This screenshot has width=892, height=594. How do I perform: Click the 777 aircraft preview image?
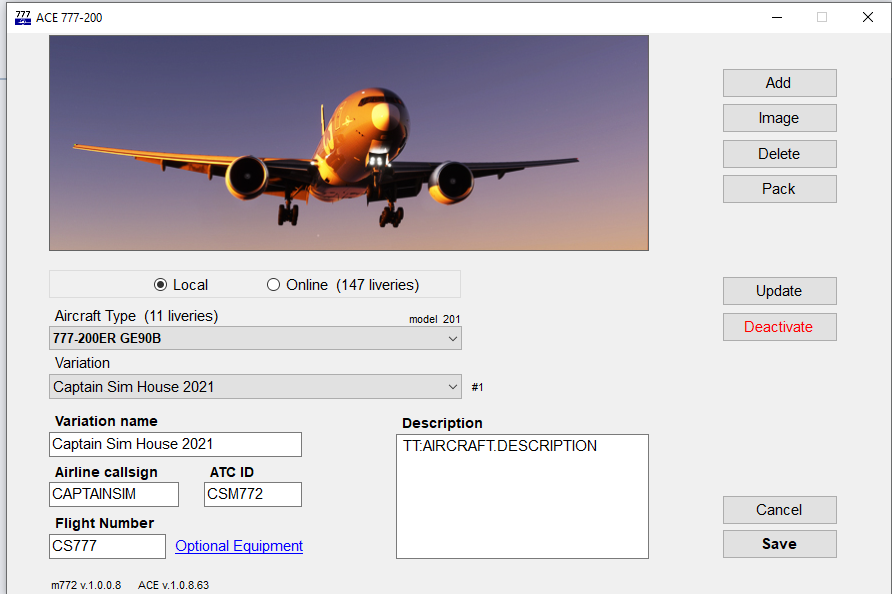pos(349,143)
